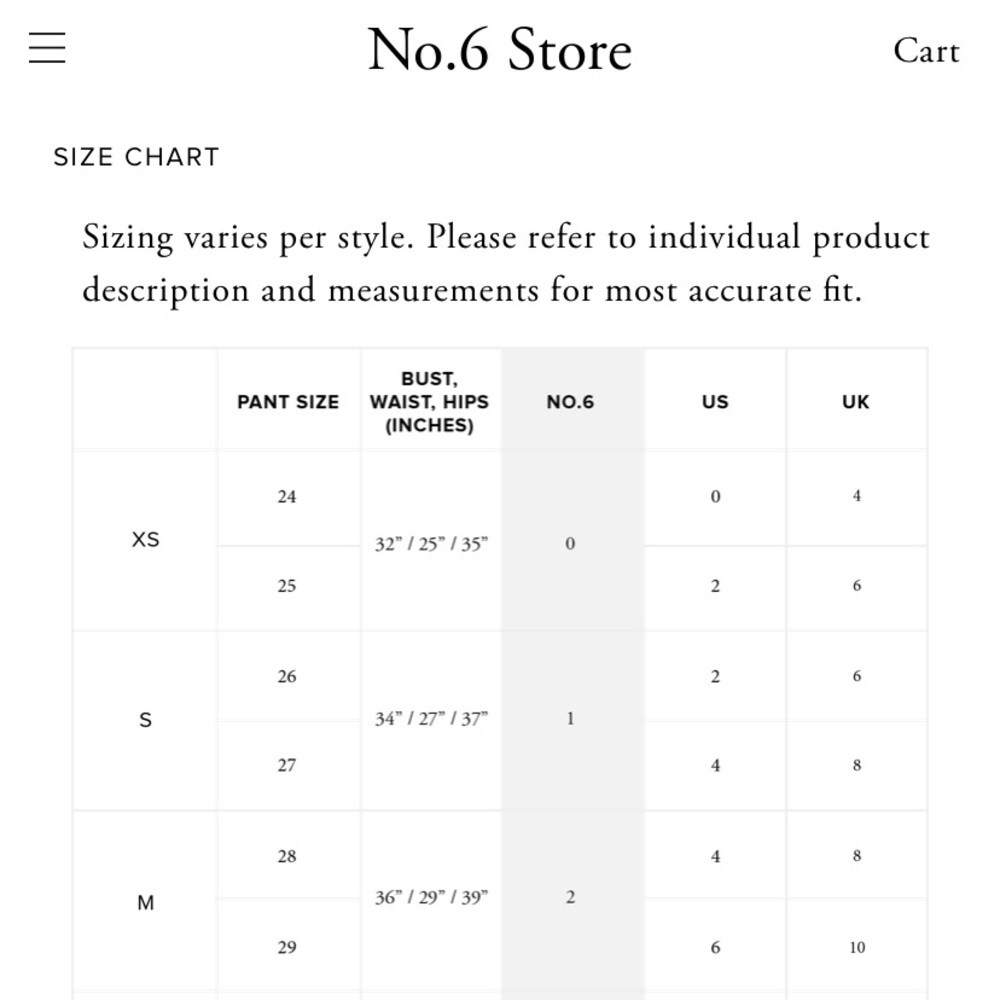This screenshot has width=1000, height=1000.
Task: Click the SIZE CHART heading
Action: (x=136, y=157)
